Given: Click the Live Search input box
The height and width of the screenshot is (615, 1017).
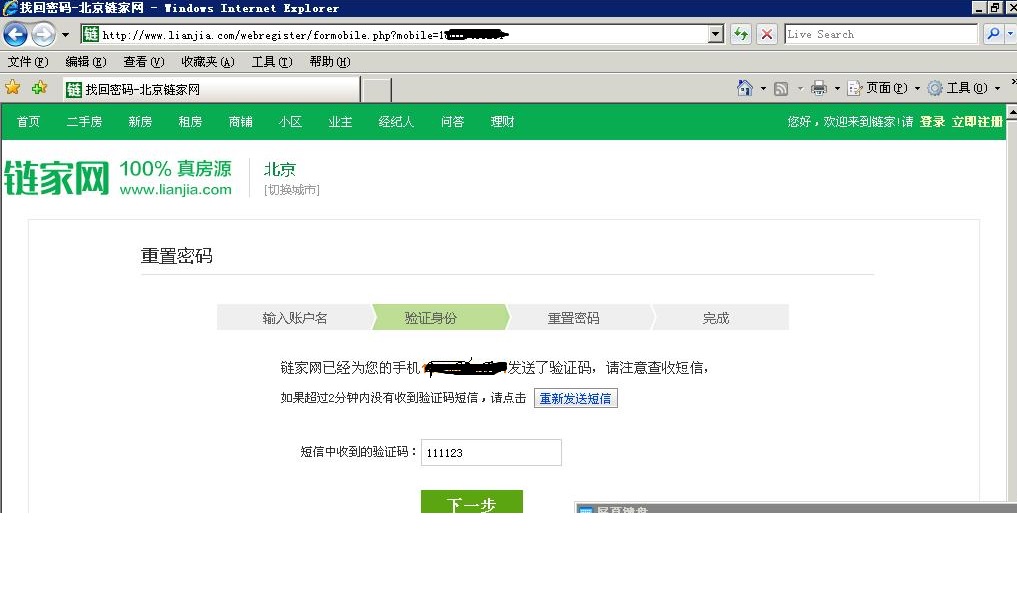Looking at the screenshot, I should tap(881, 34).
